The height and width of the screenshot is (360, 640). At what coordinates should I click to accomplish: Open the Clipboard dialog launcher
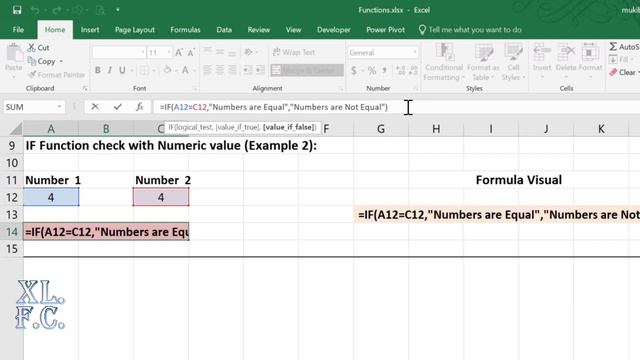(85, 88)
